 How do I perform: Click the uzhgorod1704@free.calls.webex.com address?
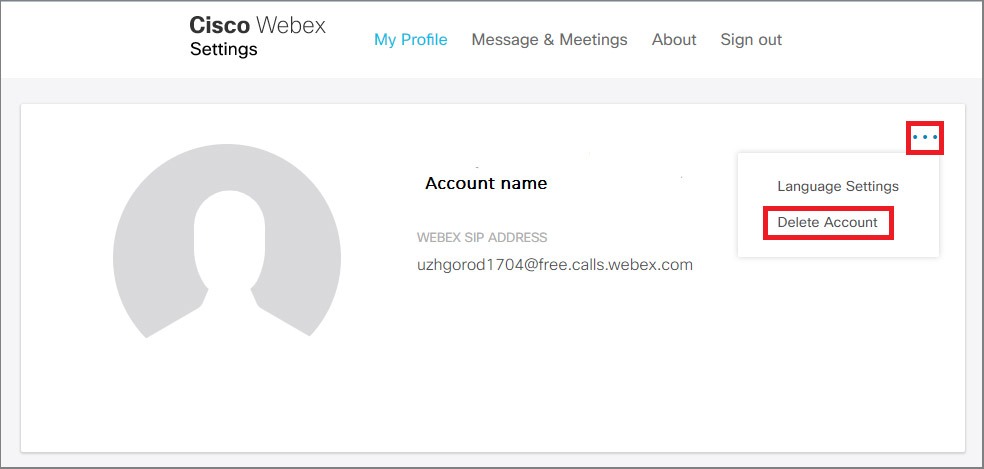click(x=555, y=265)
